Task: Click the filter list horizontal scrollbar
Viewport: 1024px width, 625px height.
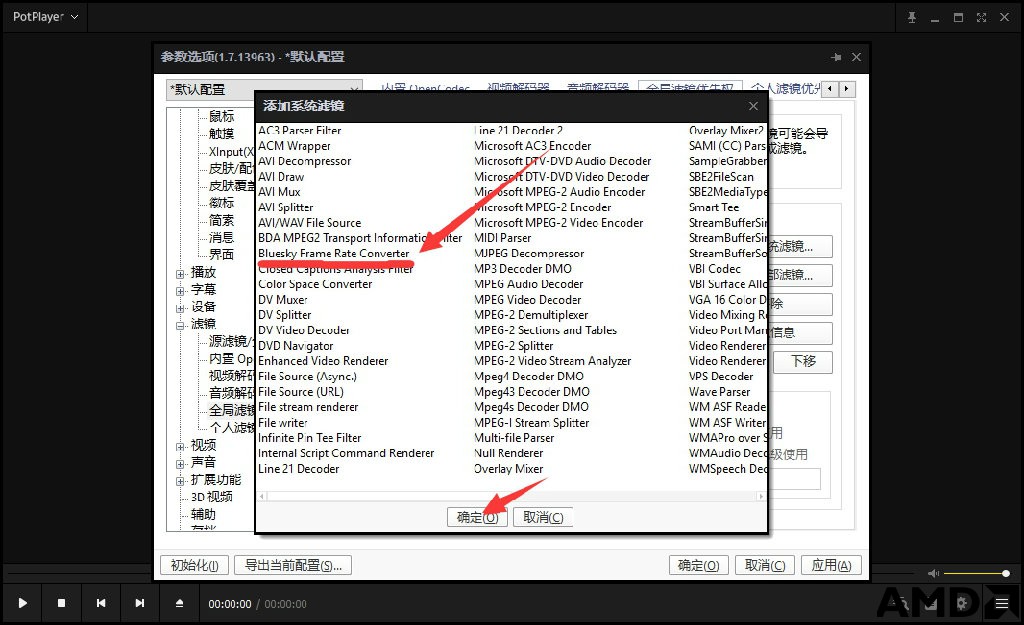Action: [x=511, y=496]
